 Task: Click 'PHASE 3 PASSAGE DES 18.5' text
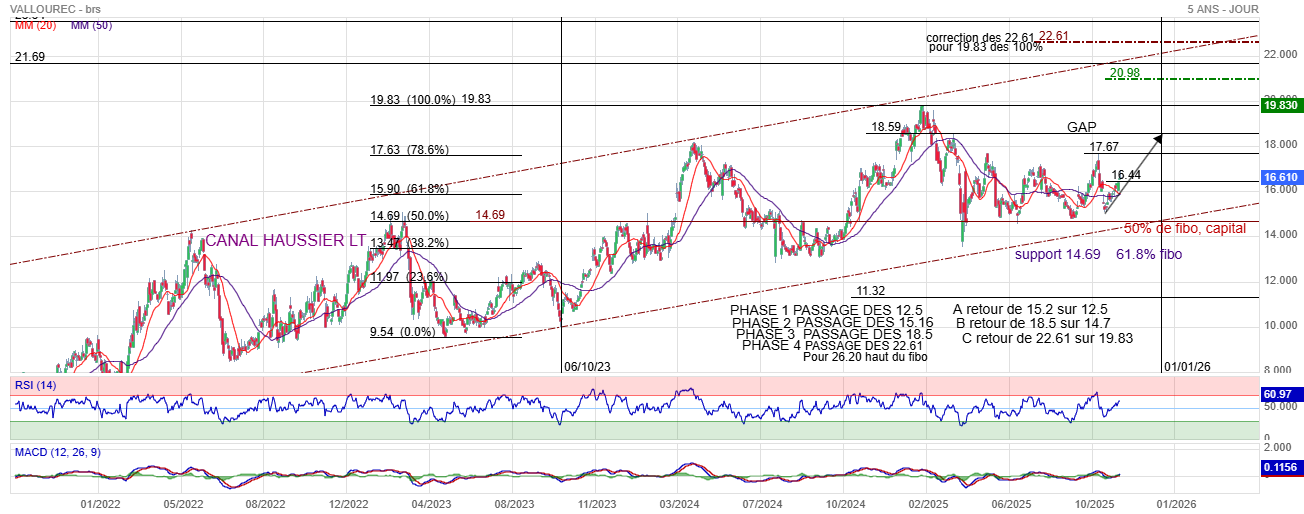click(x=834, y=335)
